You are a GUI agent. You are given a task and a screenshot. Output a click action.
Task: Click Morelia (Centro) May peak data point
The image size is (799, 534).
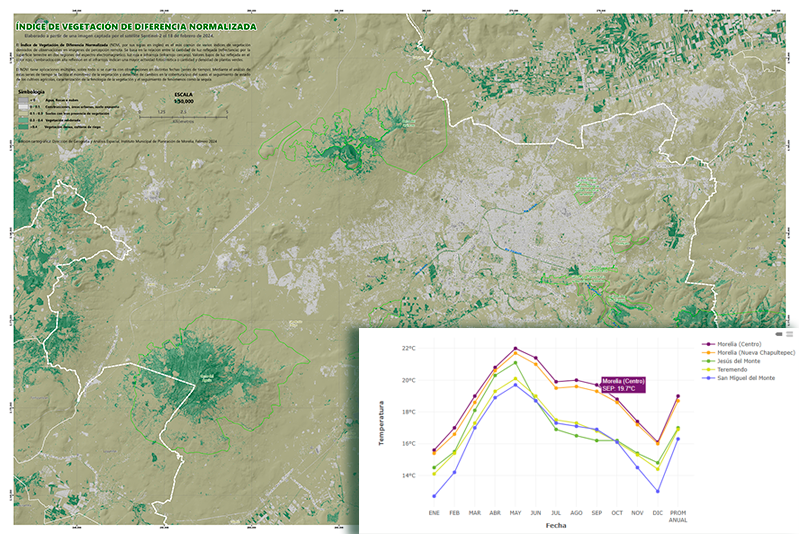point(515,348)
